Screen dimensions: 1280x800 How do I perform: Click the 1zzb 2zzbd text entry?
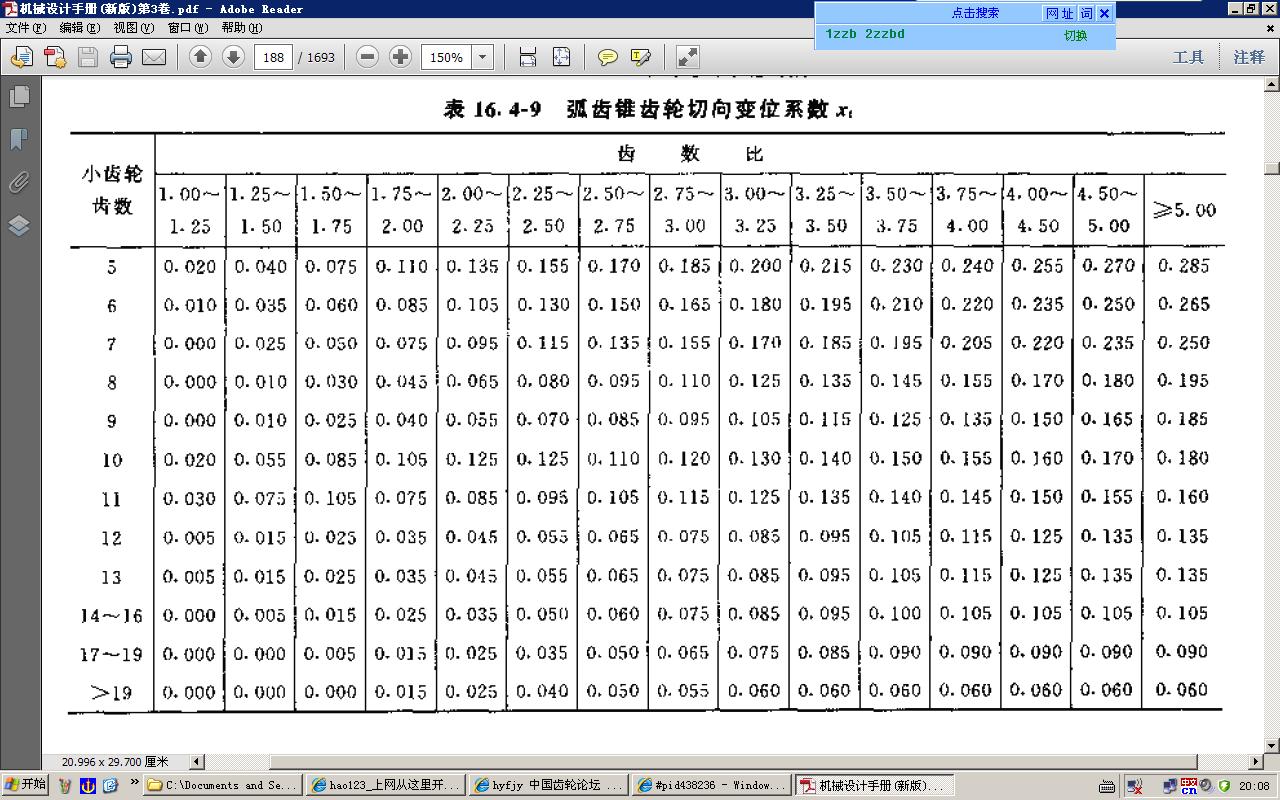865,34
